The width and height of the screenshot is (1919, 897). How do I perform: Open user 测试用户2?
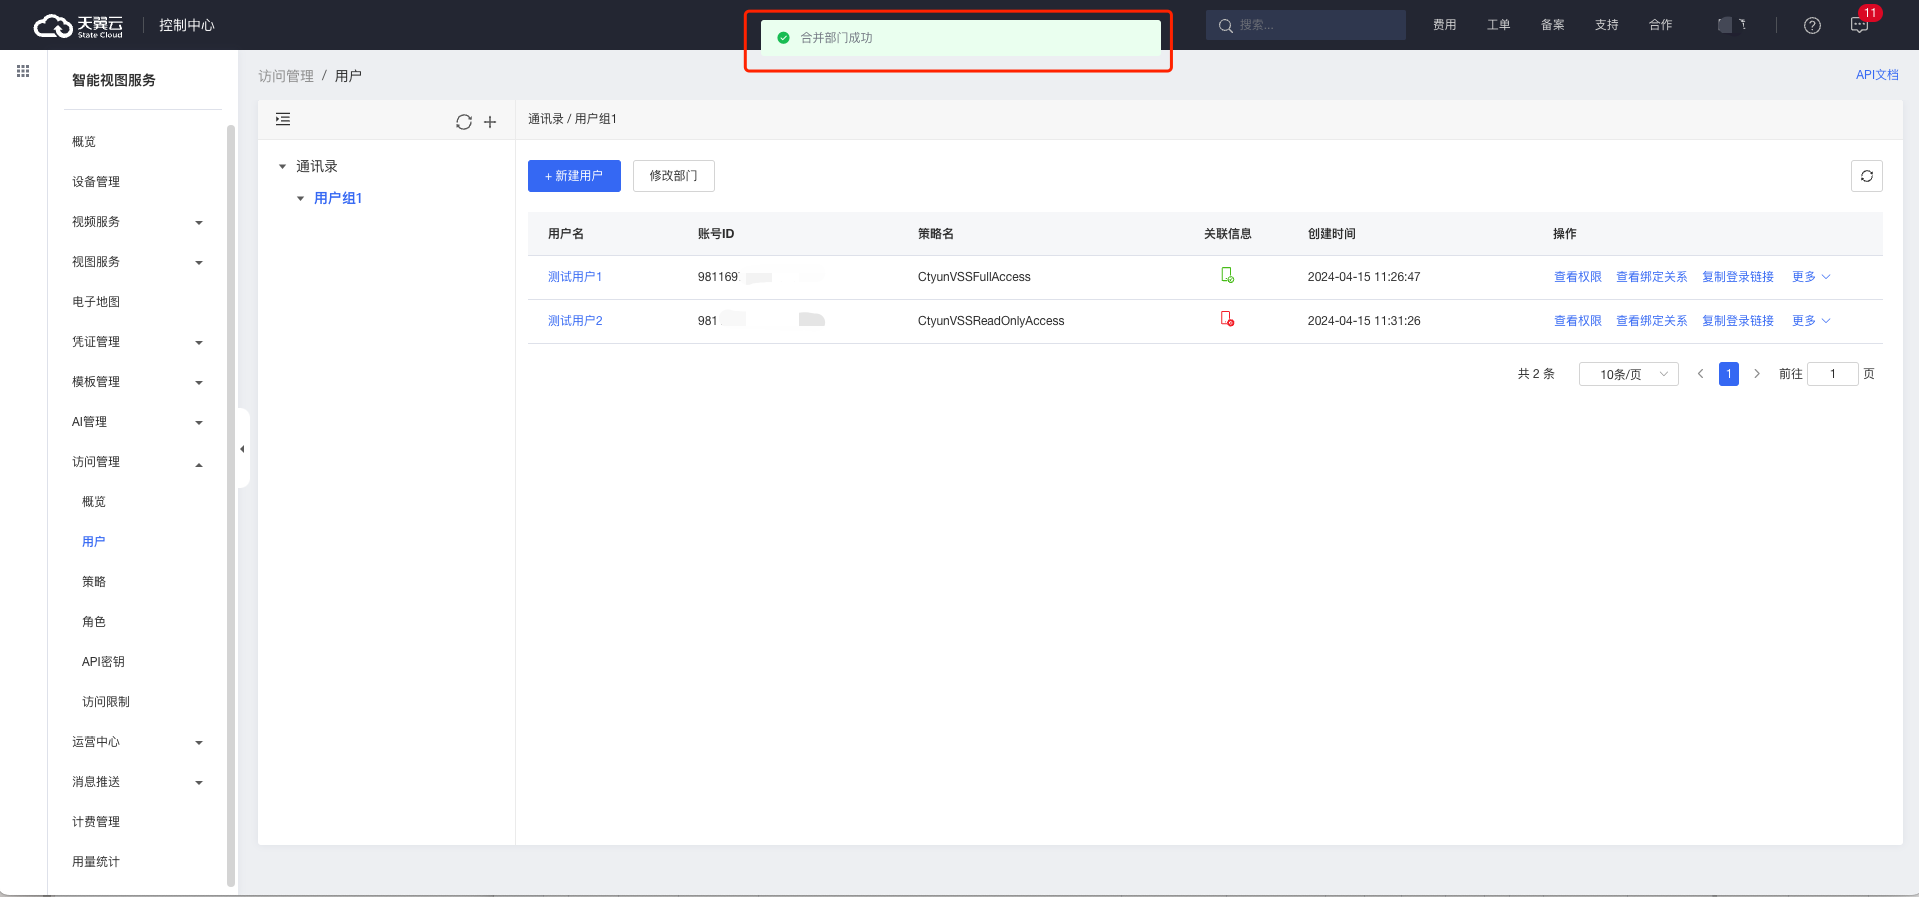click(x=575, y=321)
